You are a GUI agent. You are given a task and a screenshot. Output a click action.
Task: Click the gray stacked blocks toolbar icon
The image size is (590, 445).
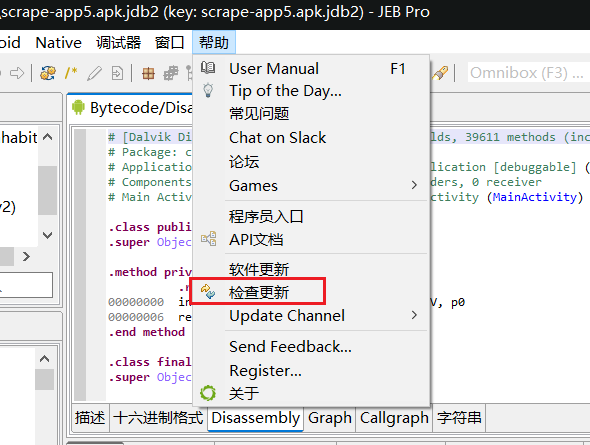[x=171, y=73]
